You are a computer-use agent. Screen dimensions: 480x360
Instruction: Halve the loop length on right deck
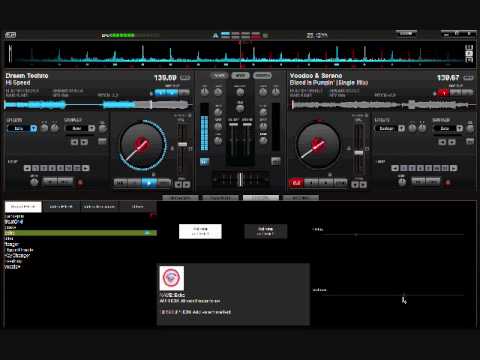coord(395,168)
